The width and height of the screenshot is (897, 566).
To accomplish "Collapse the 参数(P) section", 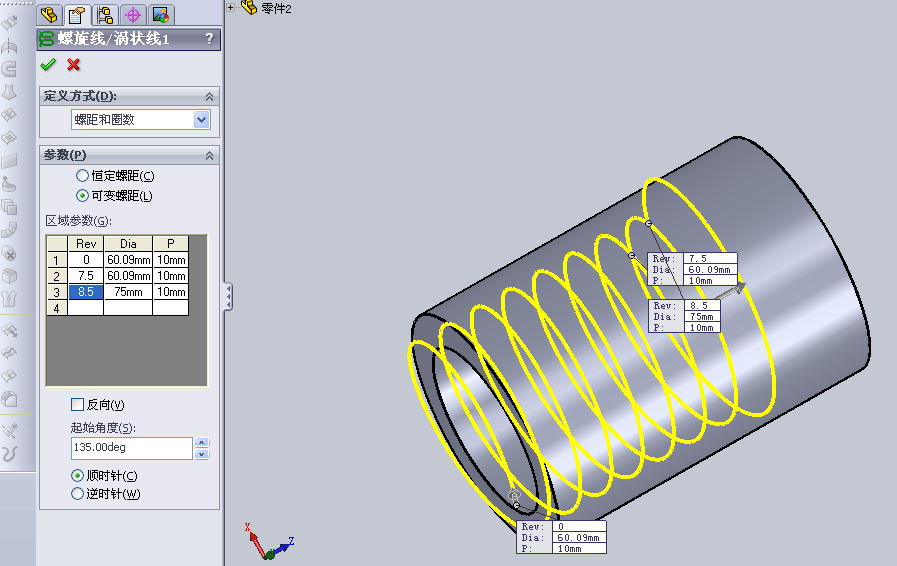I will [x=209, y=156].
